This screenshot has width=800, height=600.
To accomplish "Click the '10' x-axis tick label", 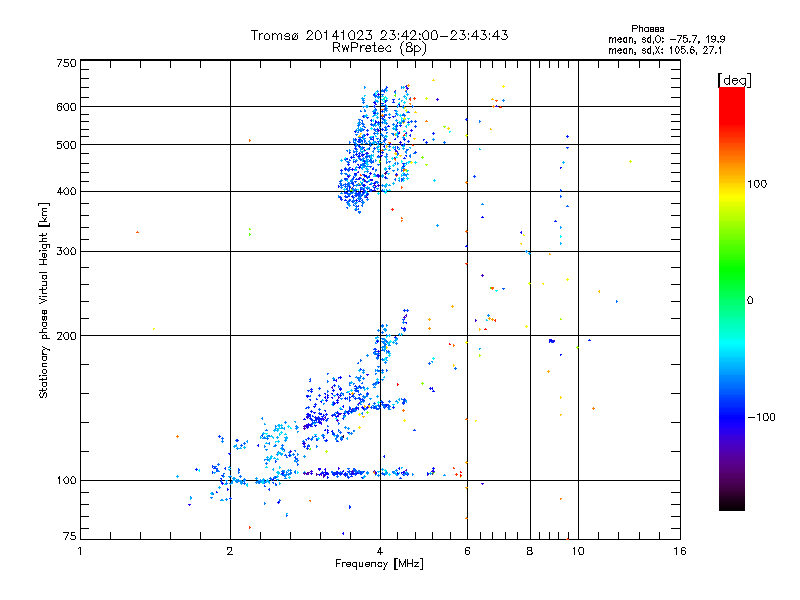I will [578, 551].
